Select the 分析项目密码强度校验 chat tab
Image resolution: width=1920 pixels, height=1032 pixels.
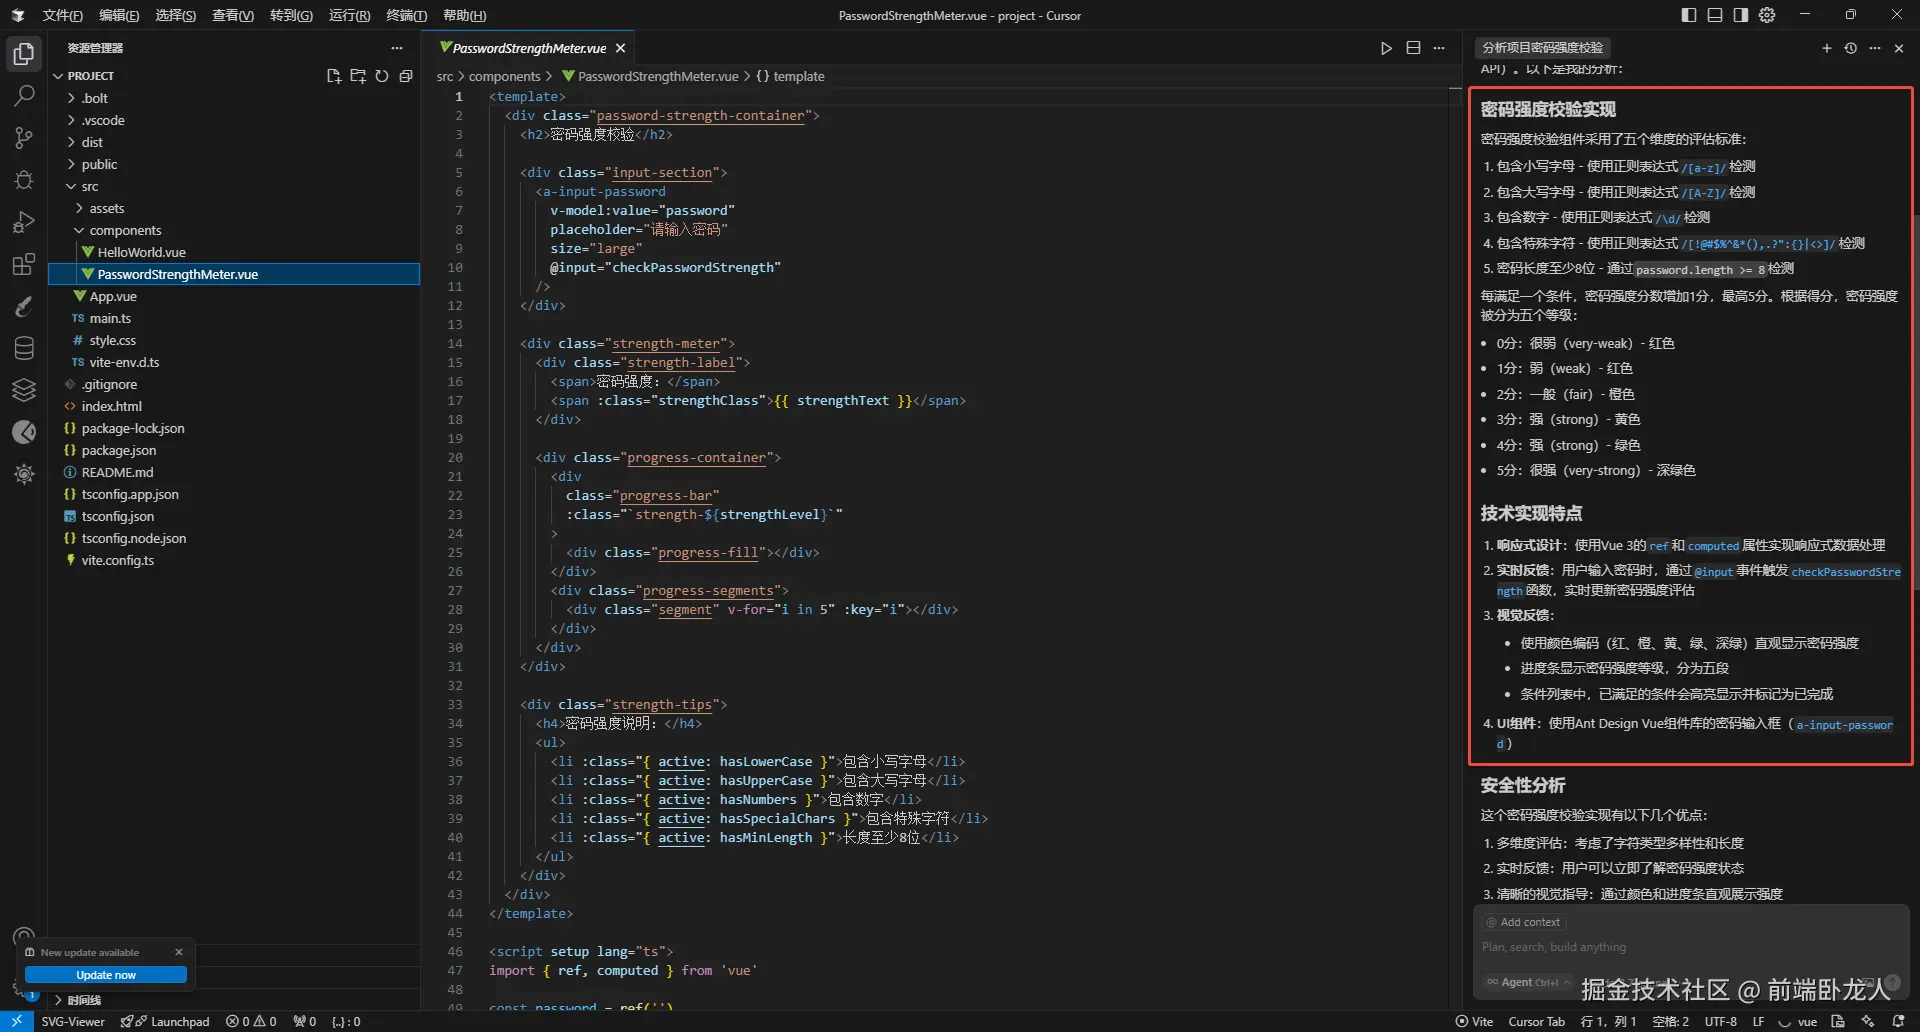pyautogui.click(x=1542, y=48)
